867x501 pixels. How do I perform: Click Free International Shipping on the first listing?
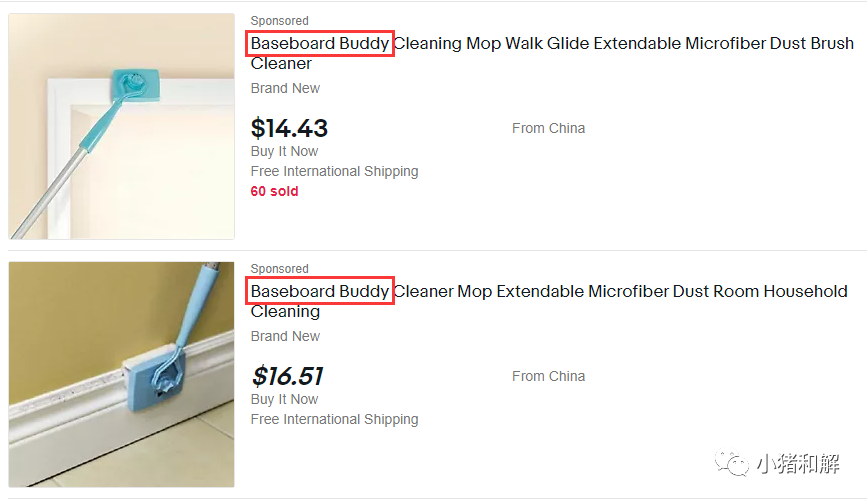335,171
